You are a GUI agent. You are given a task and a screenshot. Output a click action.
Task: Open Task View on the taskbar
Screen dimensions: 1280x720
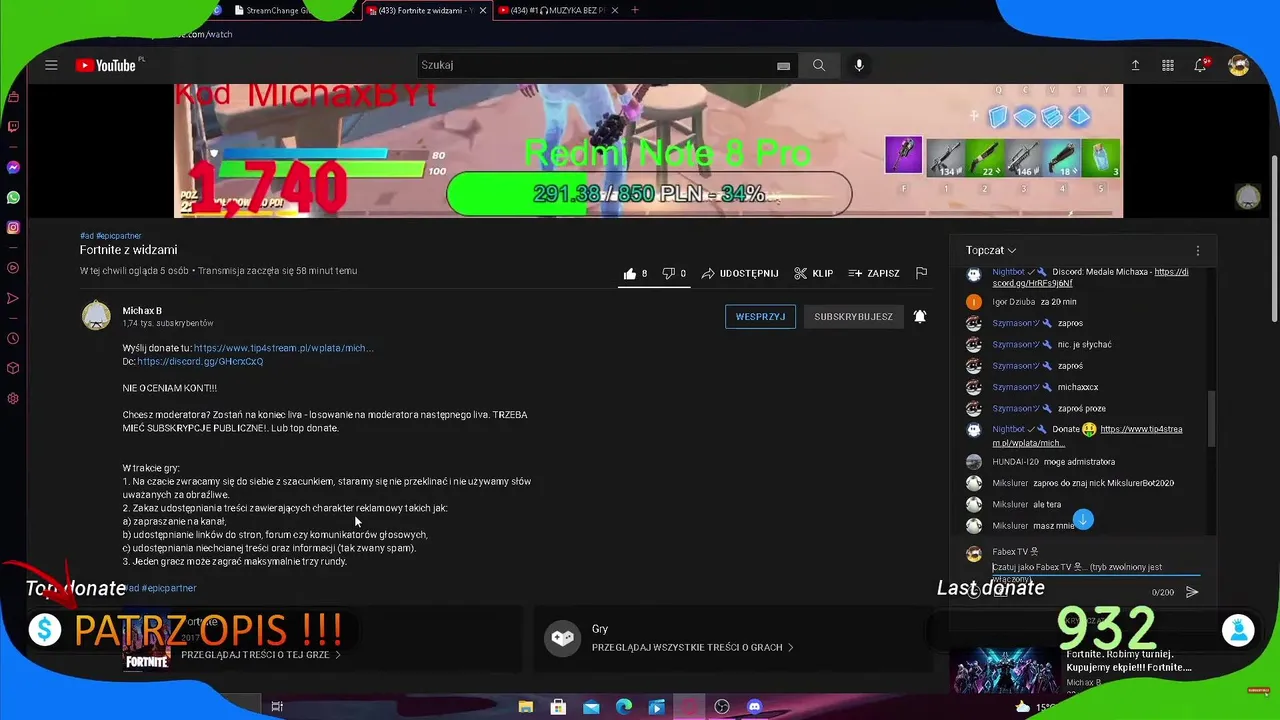tap(277, 706)
